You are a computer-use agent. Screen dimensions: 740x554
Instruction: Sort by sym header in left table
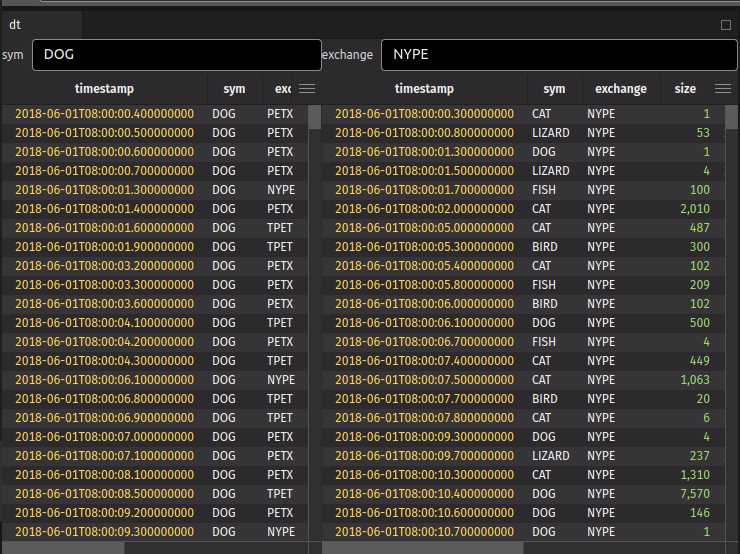pyautogui.click(x=233, y=89)
